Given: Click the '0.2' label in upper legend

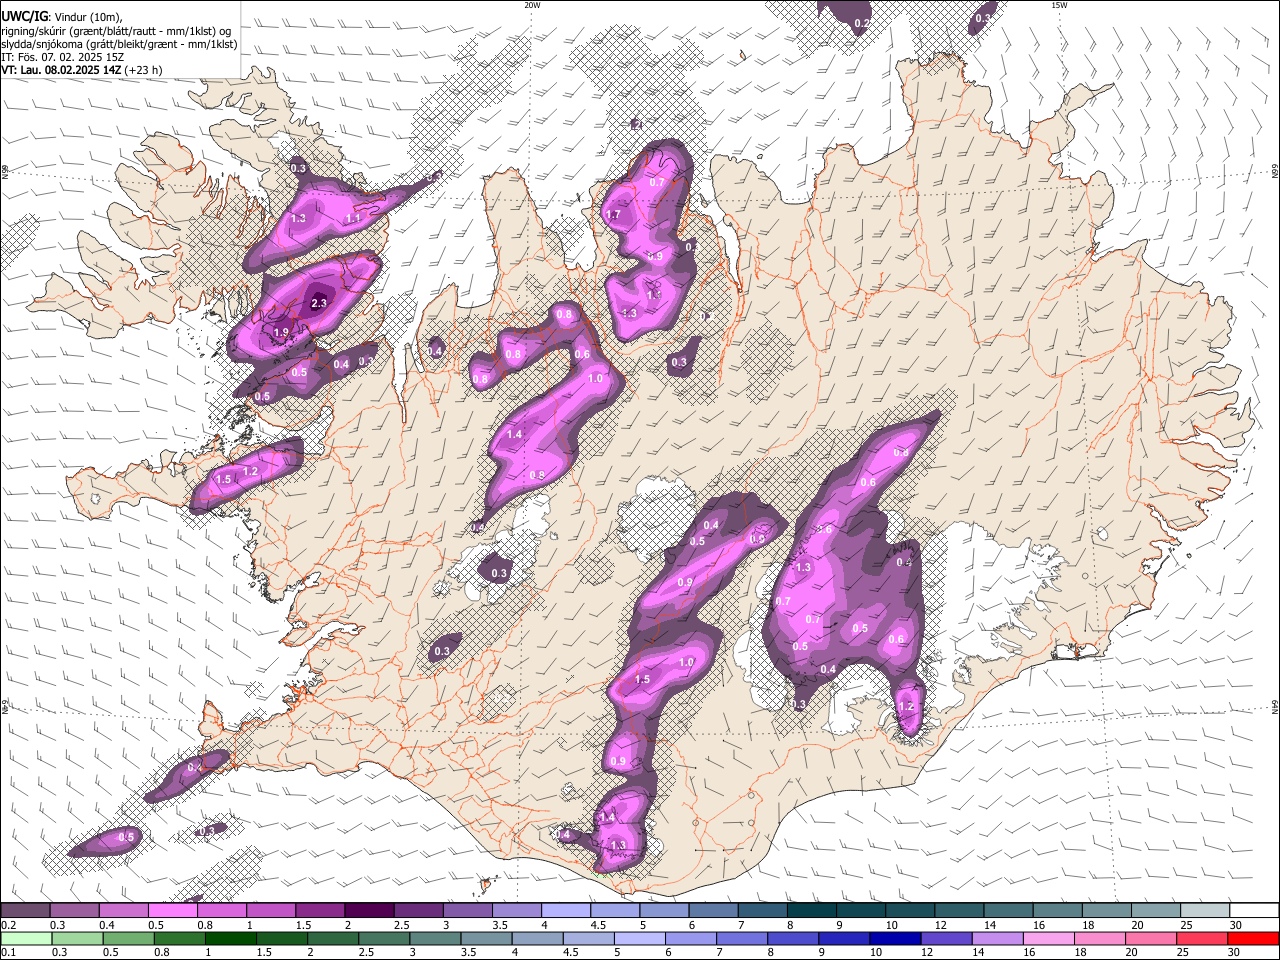Looking at the screenshot, I should point(8,925).
